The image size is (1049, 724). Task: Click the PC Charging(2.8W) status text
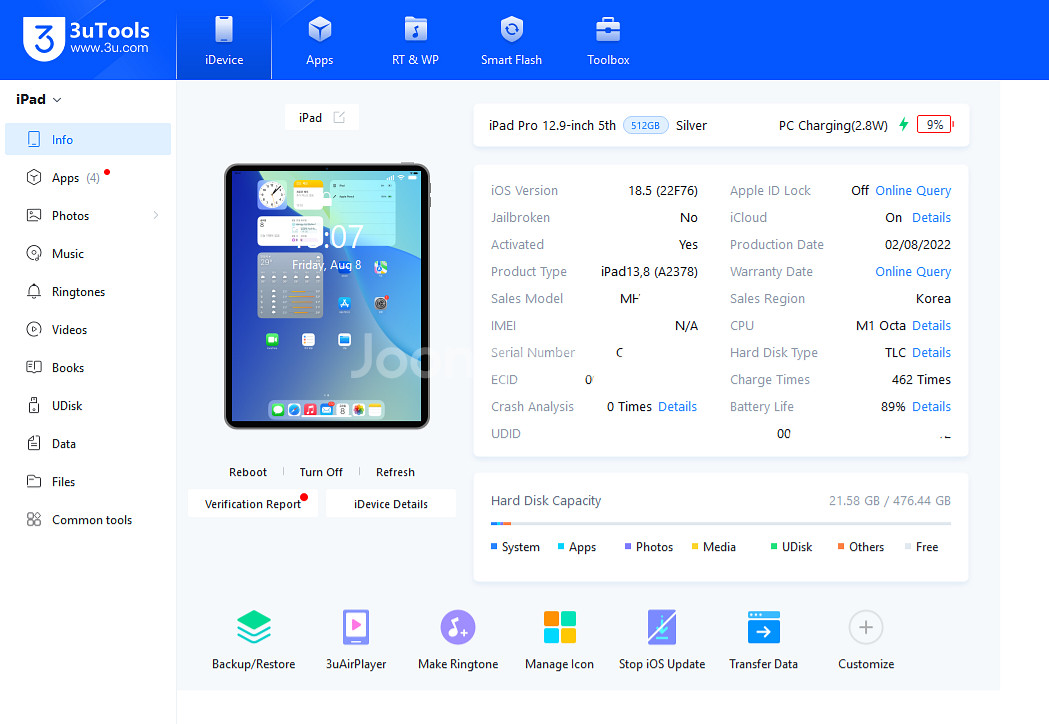coord(833,125)
